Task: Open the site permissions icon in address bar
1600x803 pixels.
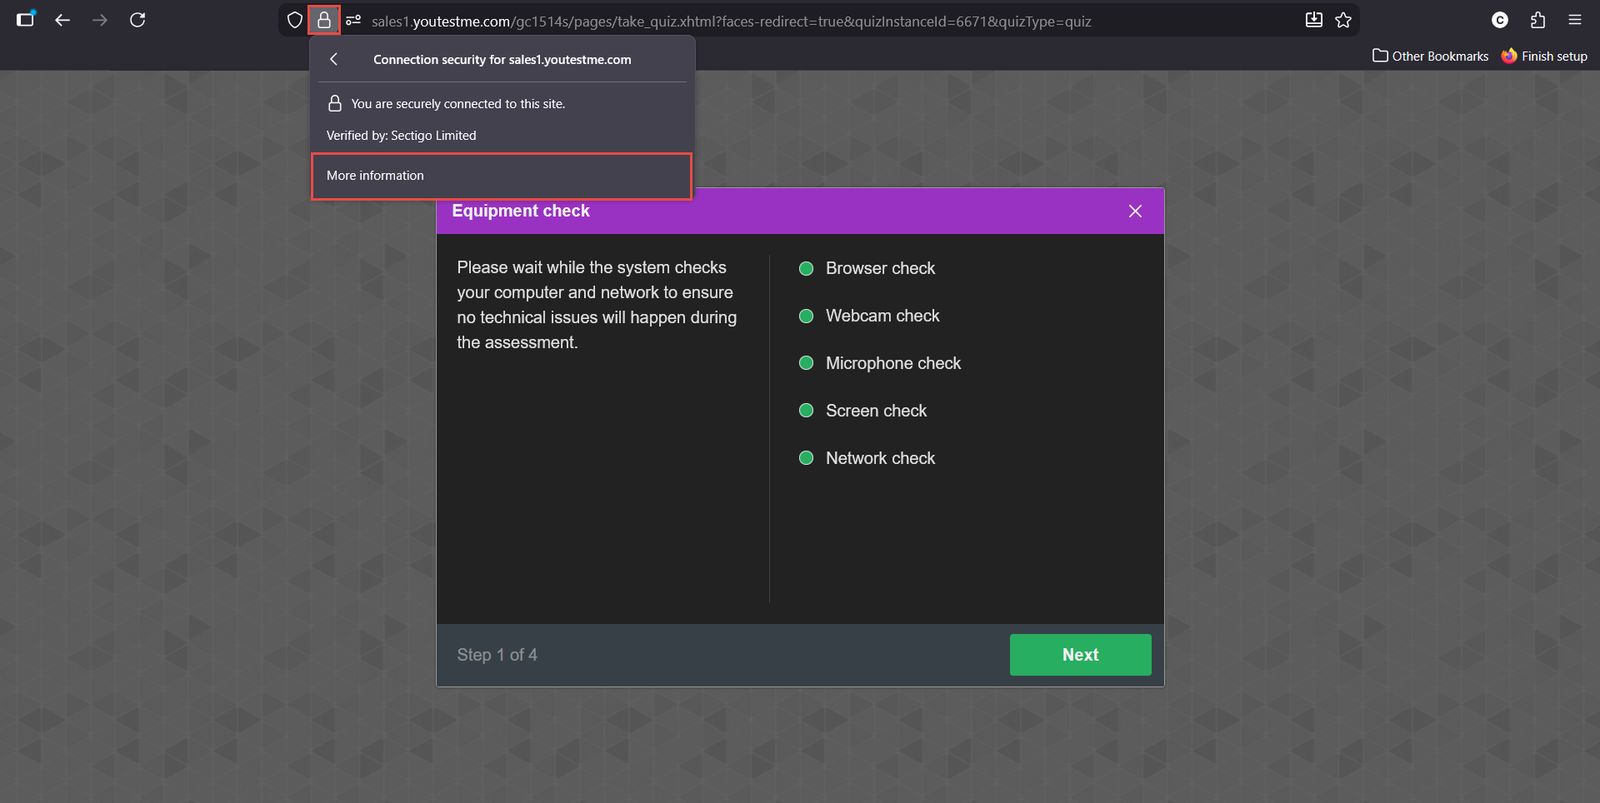Action: (x=353, y=20)
